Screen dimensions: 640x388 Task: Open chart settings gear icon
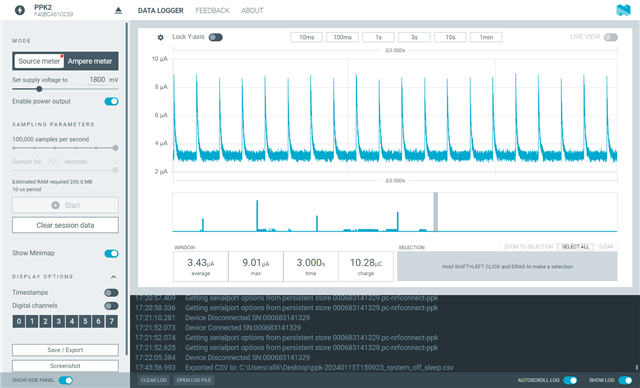(160, 38)
